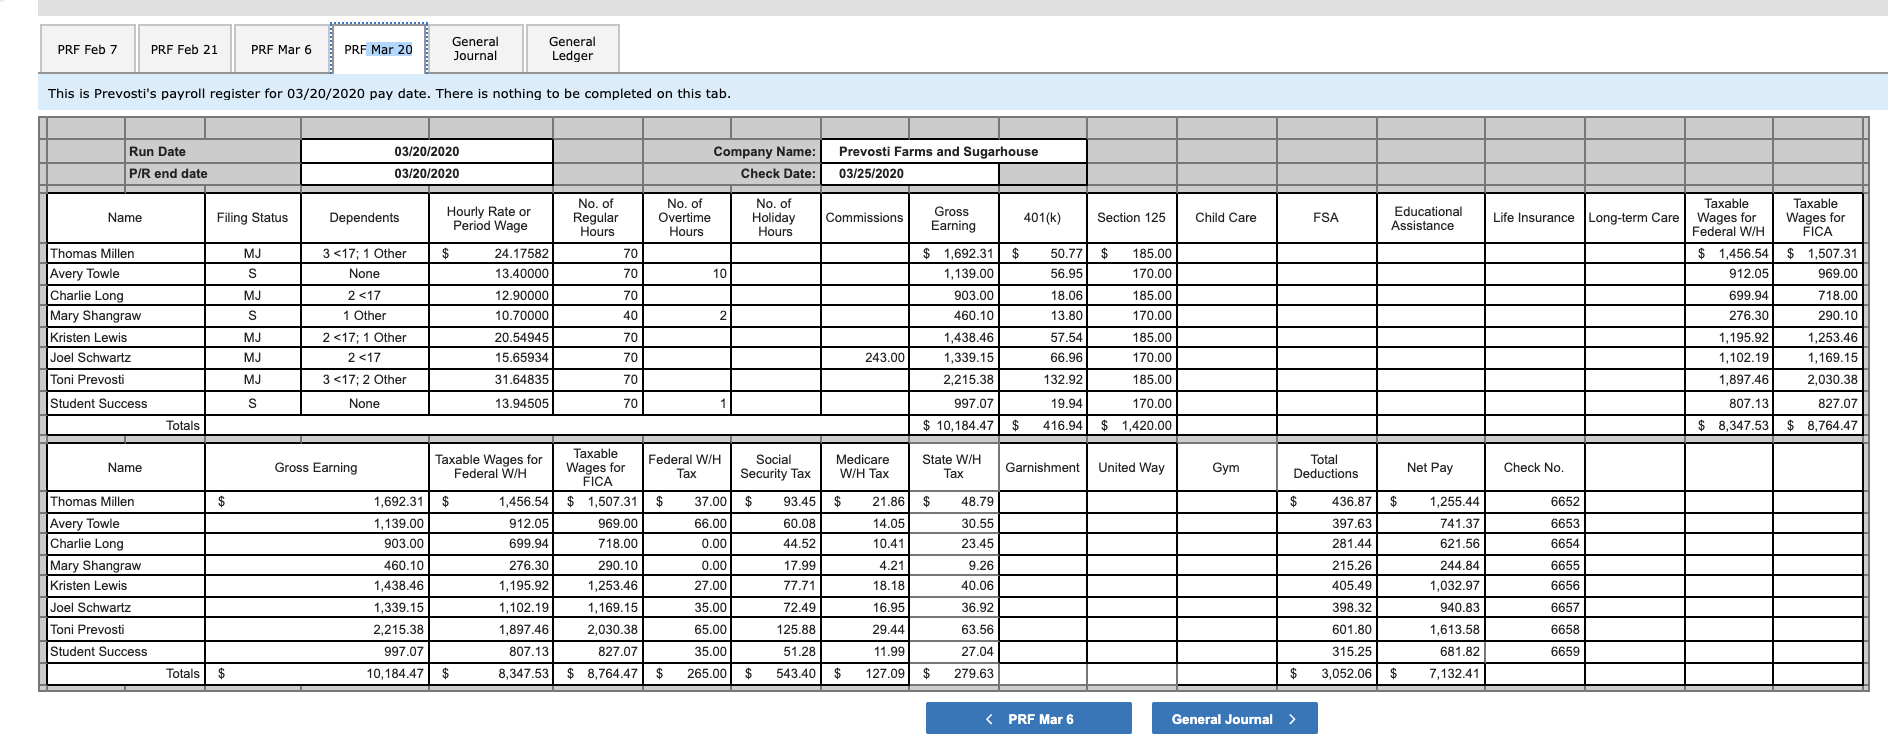This screenshot has width=1888, height=754.
Task: Click the Section 125 total 1,420.00
Action: click(x=1131, y=425)
